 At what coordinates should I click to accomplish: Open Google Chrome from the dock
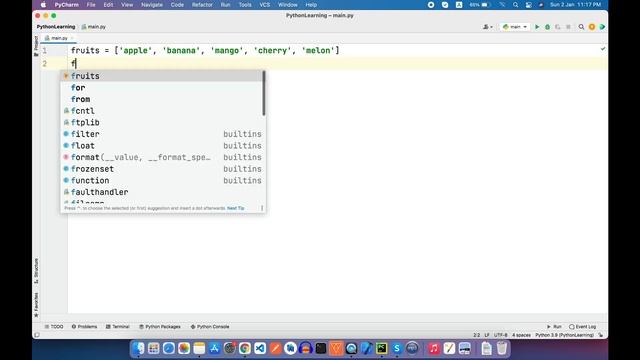point(245,348)
